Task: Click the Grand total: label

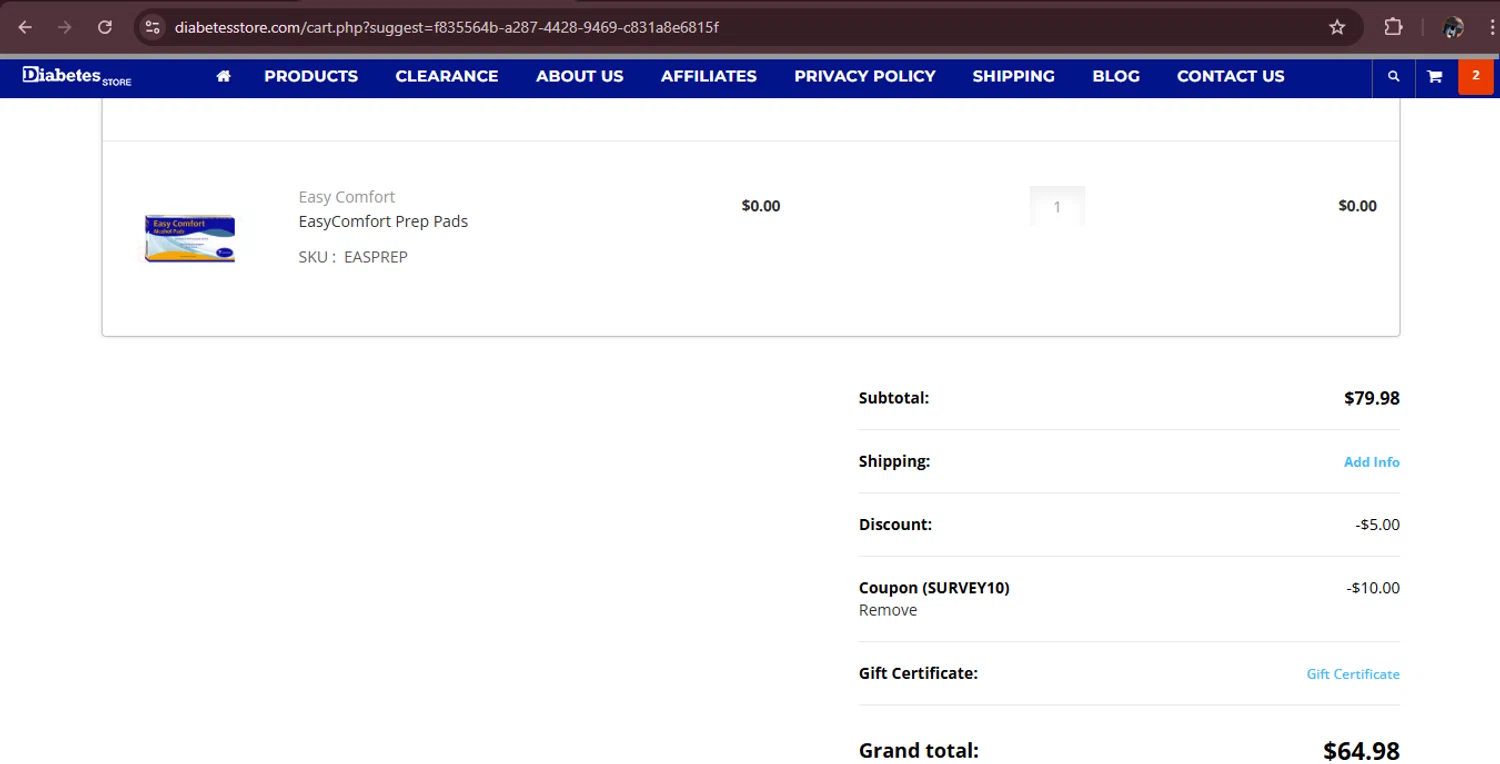Action: tap(919, 750)
